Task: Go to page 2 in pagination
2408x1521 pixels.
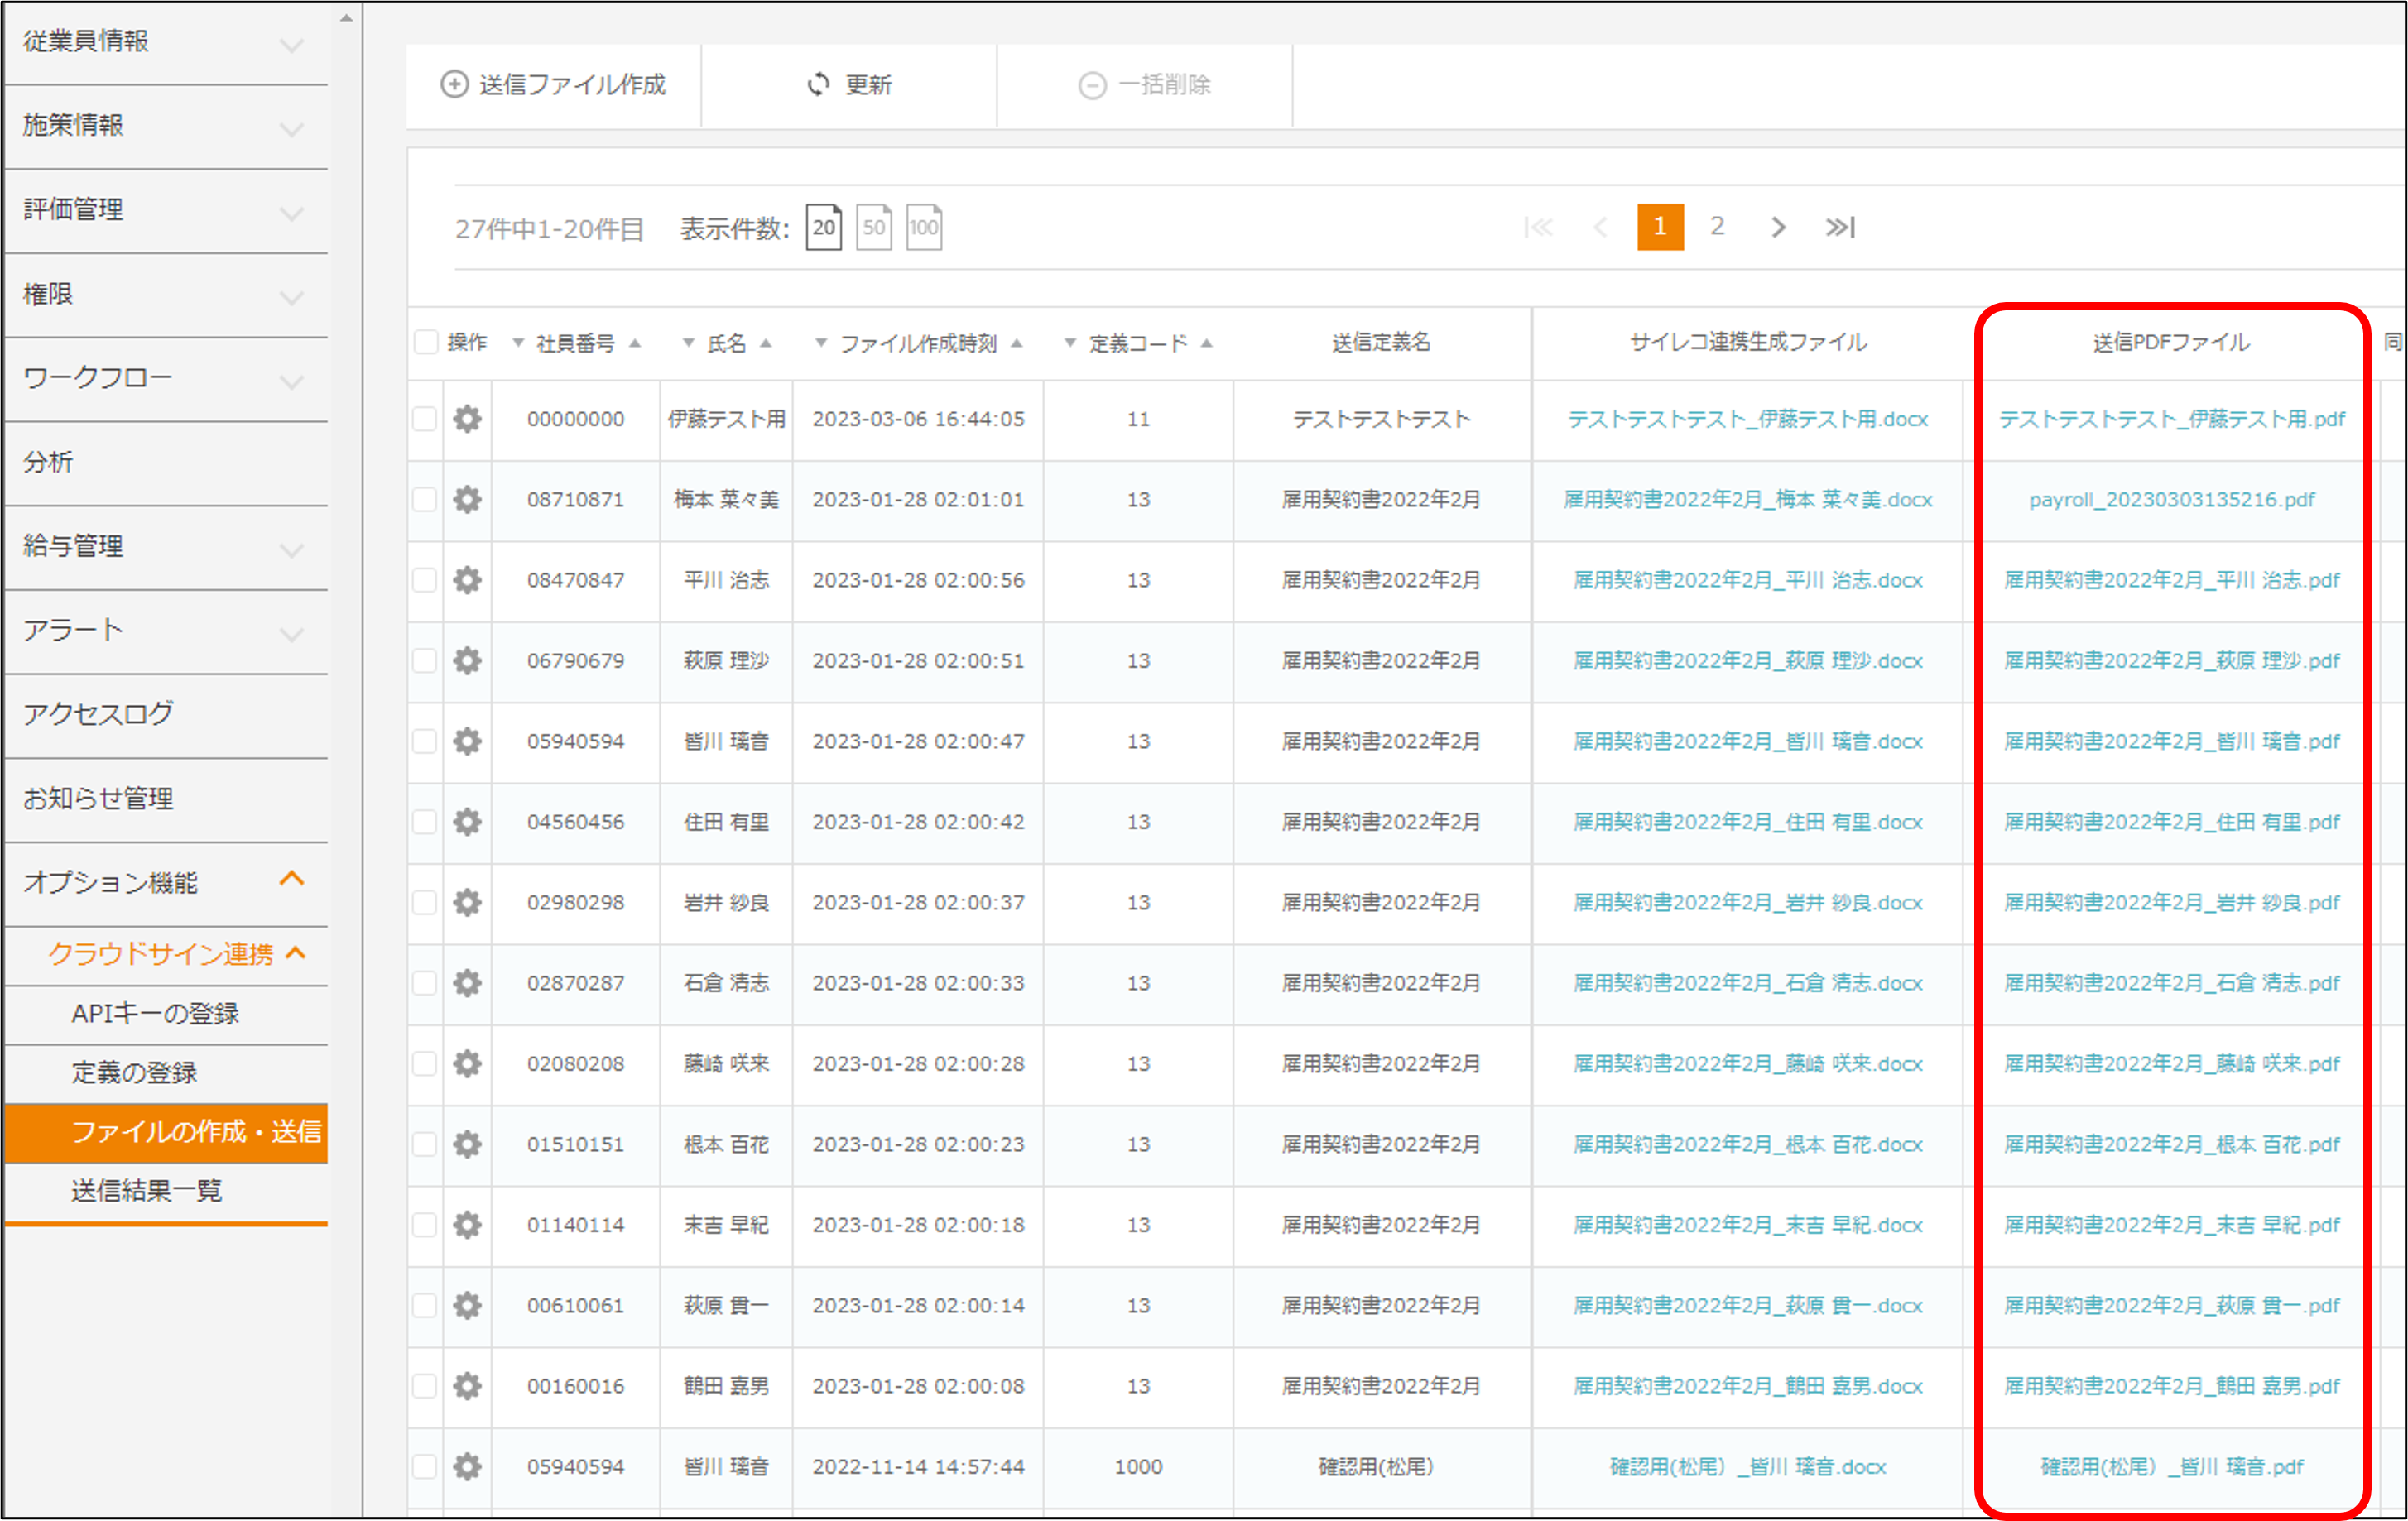Action: pyautogui.click(x=1717, y=227)
